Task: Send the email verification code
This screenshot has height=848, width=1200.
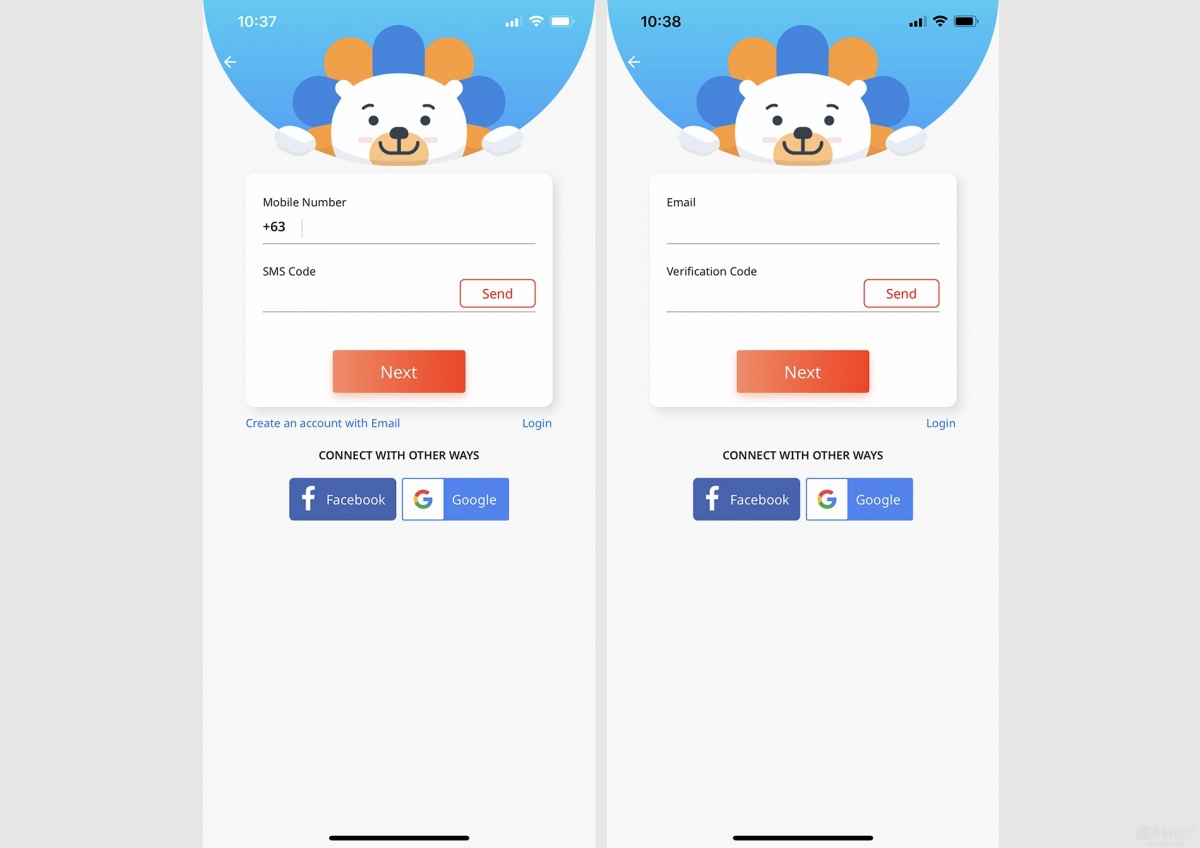Action: [x=902, y=293]
